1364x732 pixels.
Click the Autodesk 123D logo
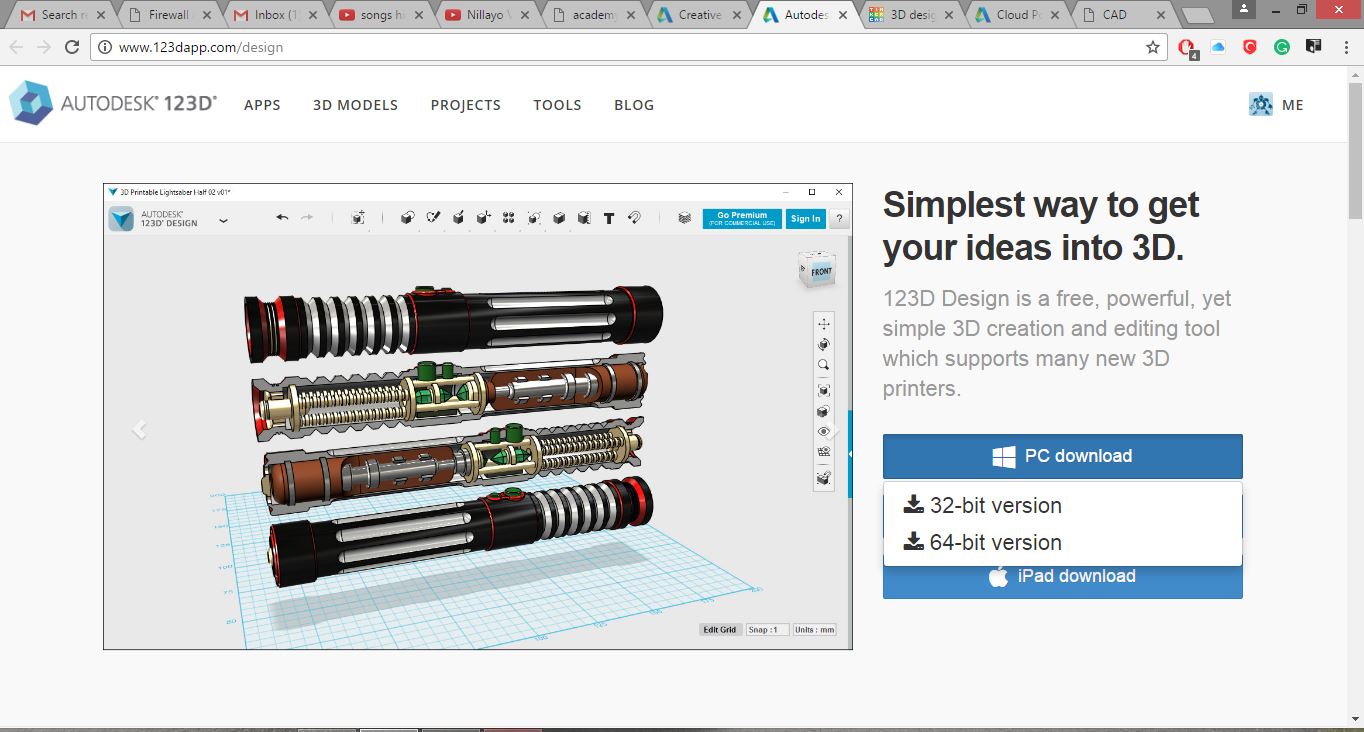[x=113, y=104]
